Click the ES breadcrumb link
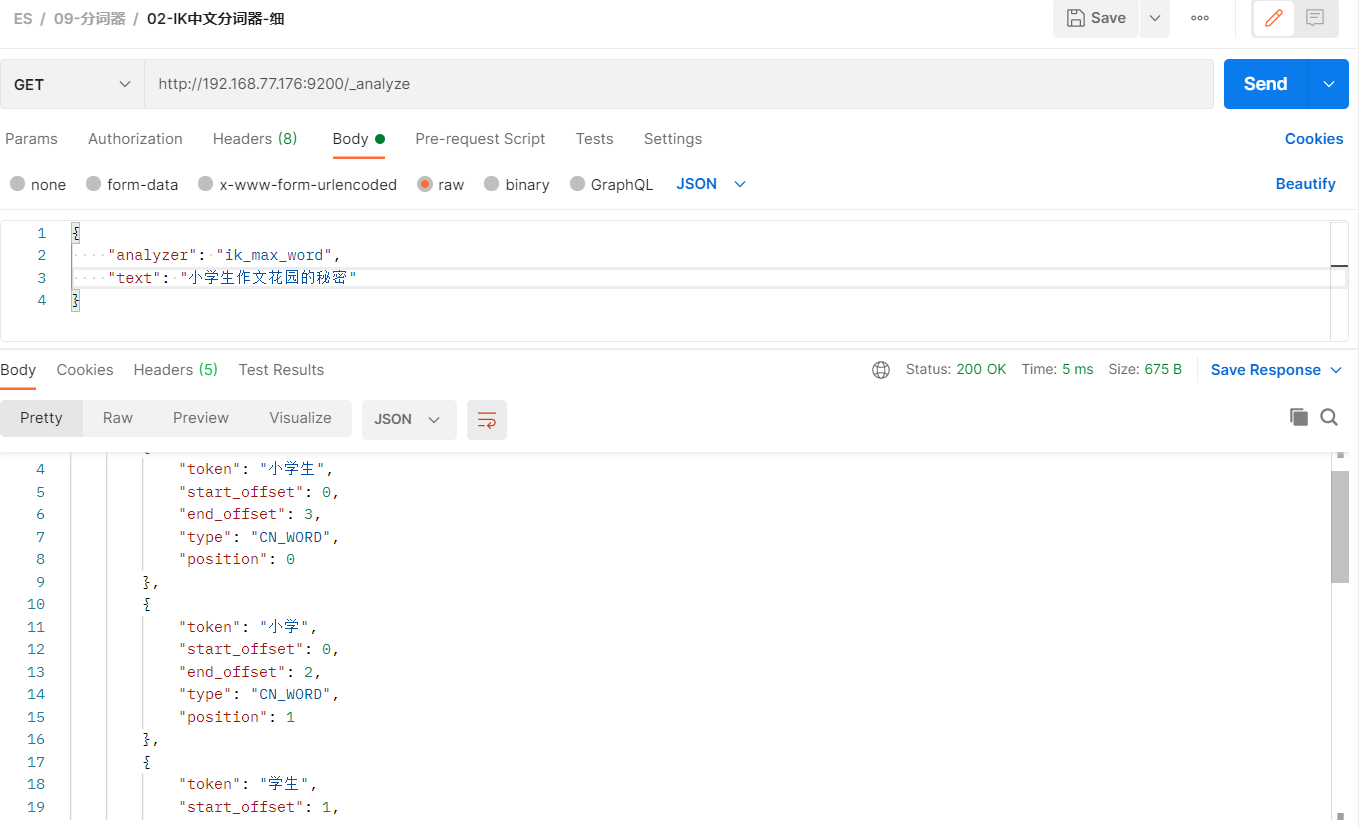 coord(22,18)
